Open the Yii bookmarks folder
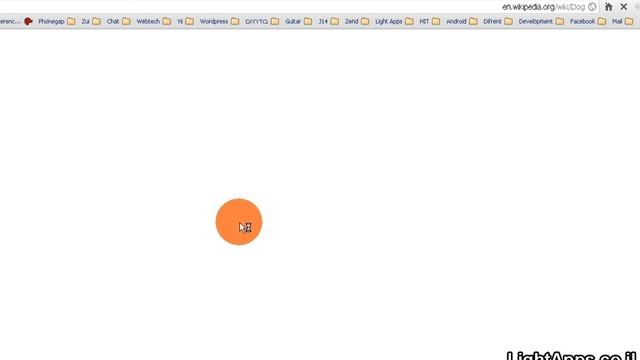 coord(185,21)
